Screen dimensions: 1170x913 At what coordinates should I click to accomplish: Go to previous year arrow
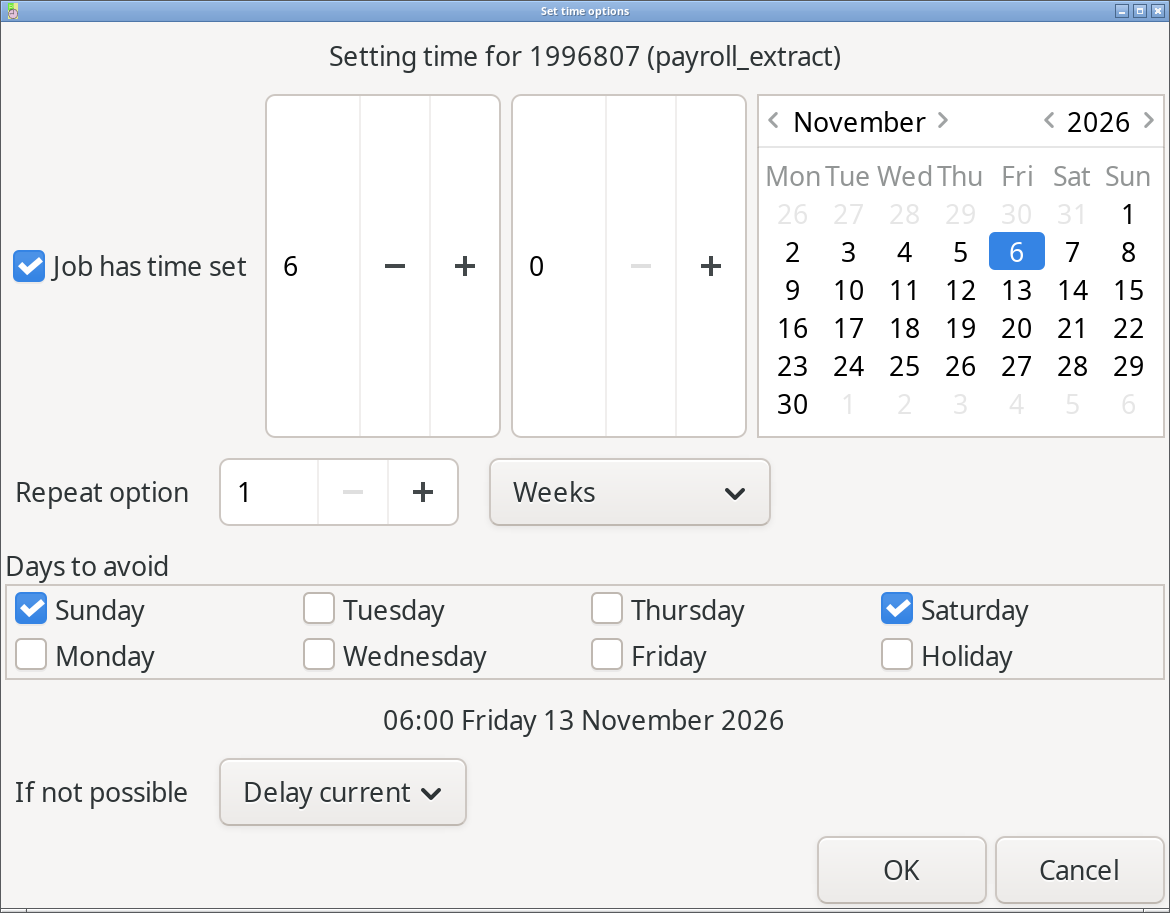click(x=1048, y=120)
